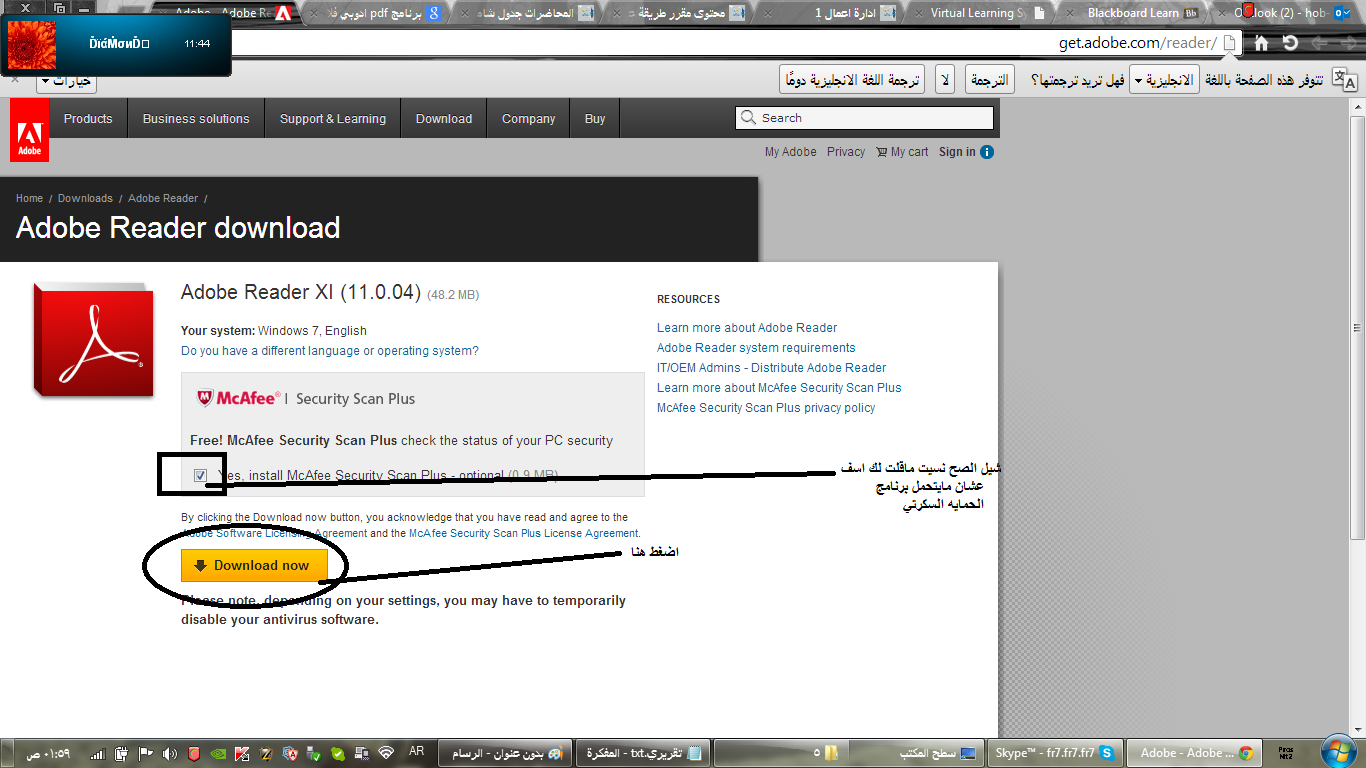Screen dimensions: 1366x768
Task: Open the Business solutions menu
Action: tap(196, 118)
